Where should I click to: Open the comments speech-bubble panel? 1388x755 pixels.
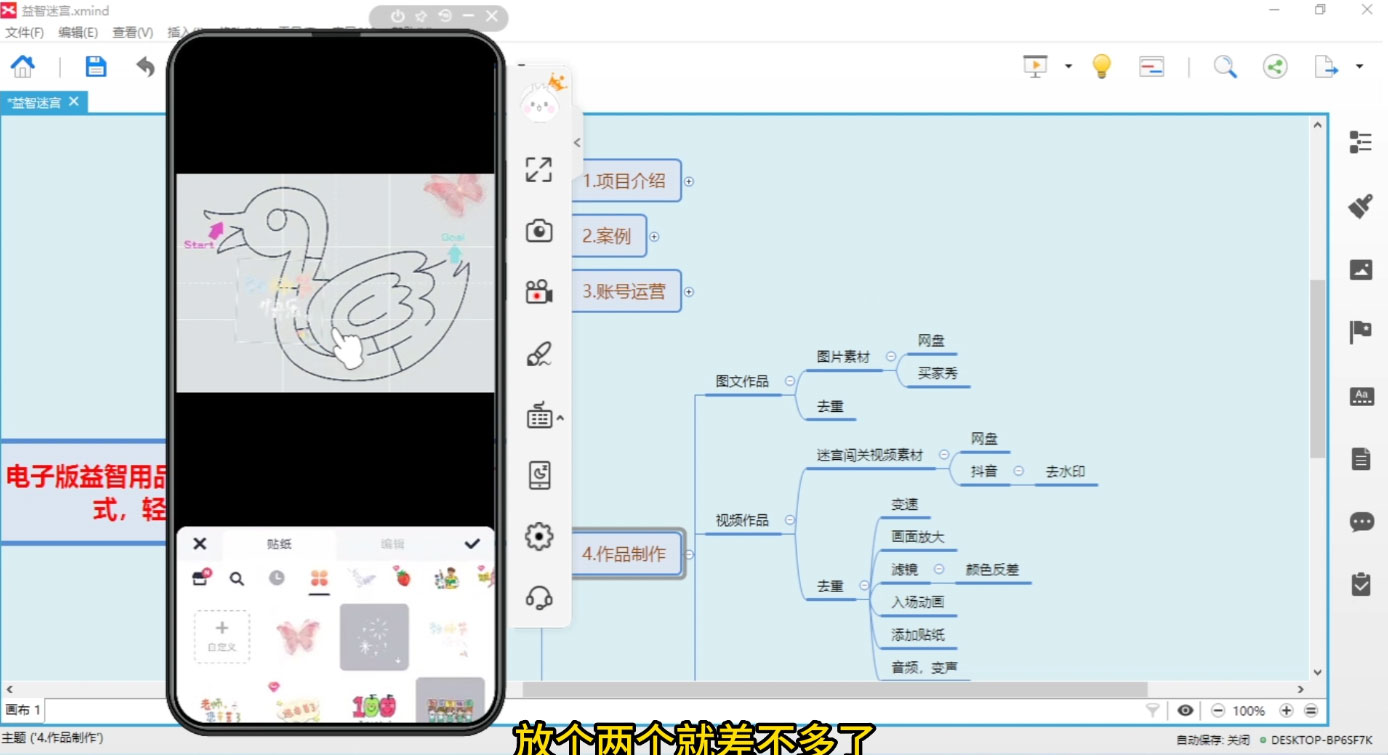[x=1361, y=521]
